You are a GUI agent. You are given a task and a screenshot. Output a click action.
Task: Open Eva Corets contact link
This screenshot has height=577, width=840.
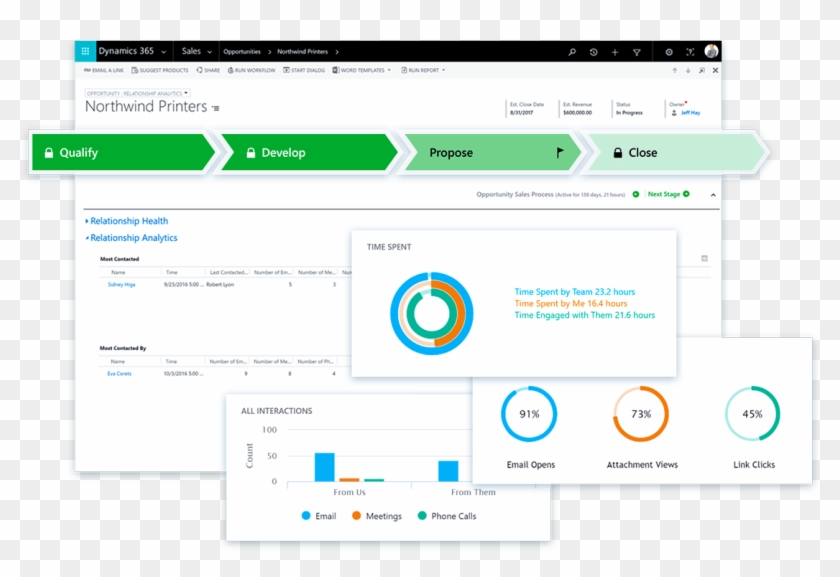(119, 373)
